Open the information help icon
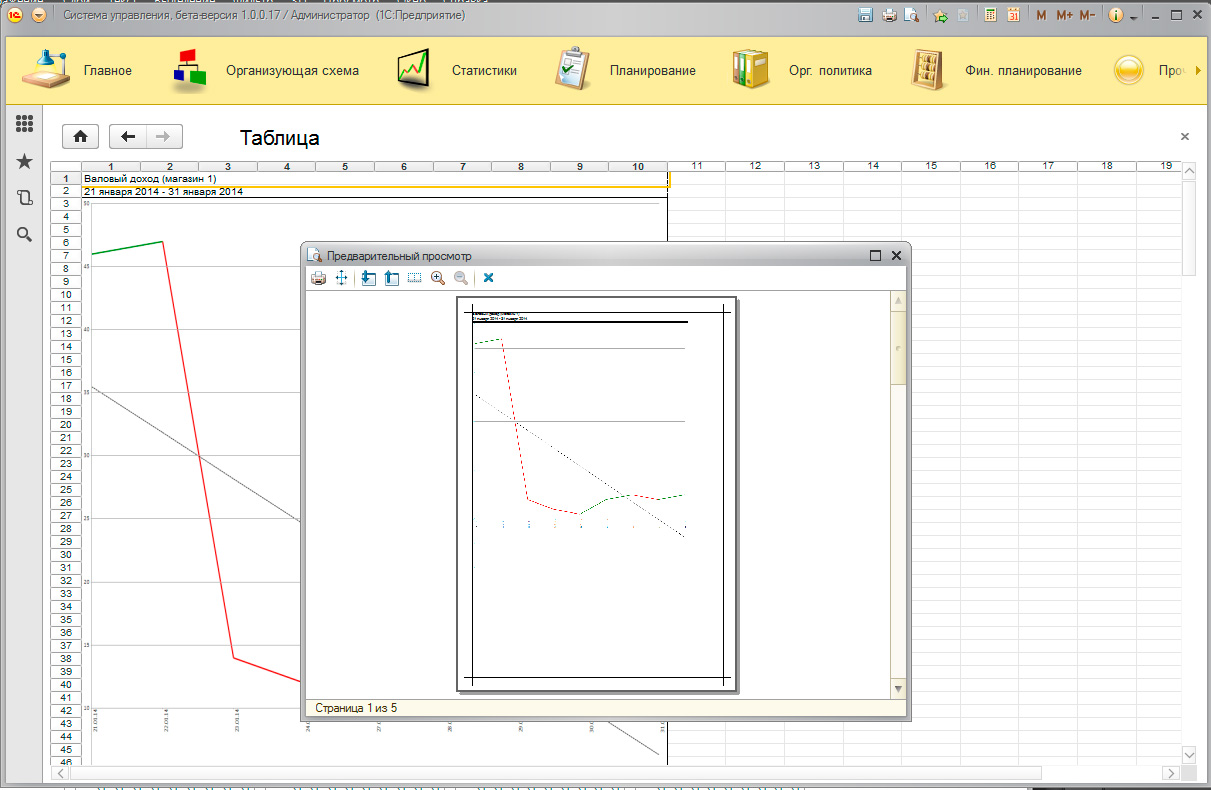The height and width of the screenshot is (790, 1211). pos(1116,16)
